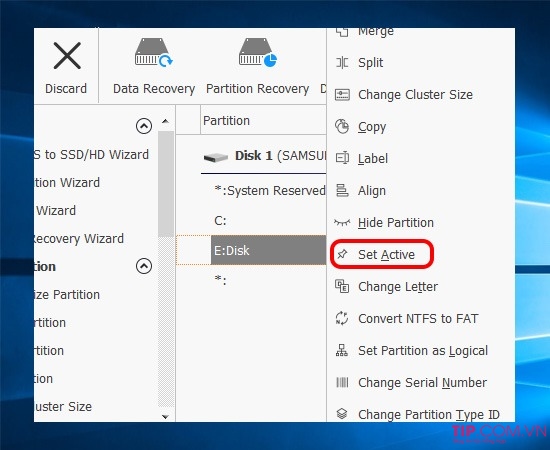Click the Change Serial Number barcode icon

click(342, 382)
